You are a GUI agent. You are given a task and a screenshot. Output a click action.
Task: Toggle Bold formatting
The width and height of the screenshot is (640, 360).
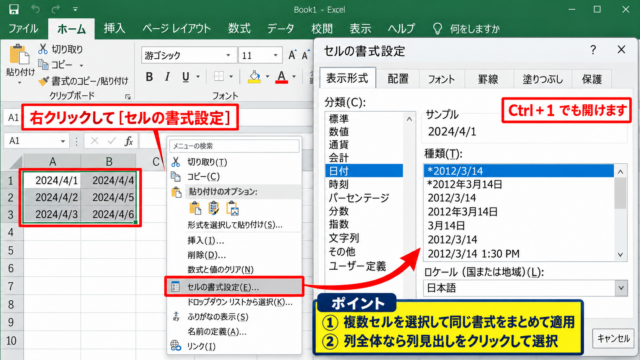click(149, 77)
